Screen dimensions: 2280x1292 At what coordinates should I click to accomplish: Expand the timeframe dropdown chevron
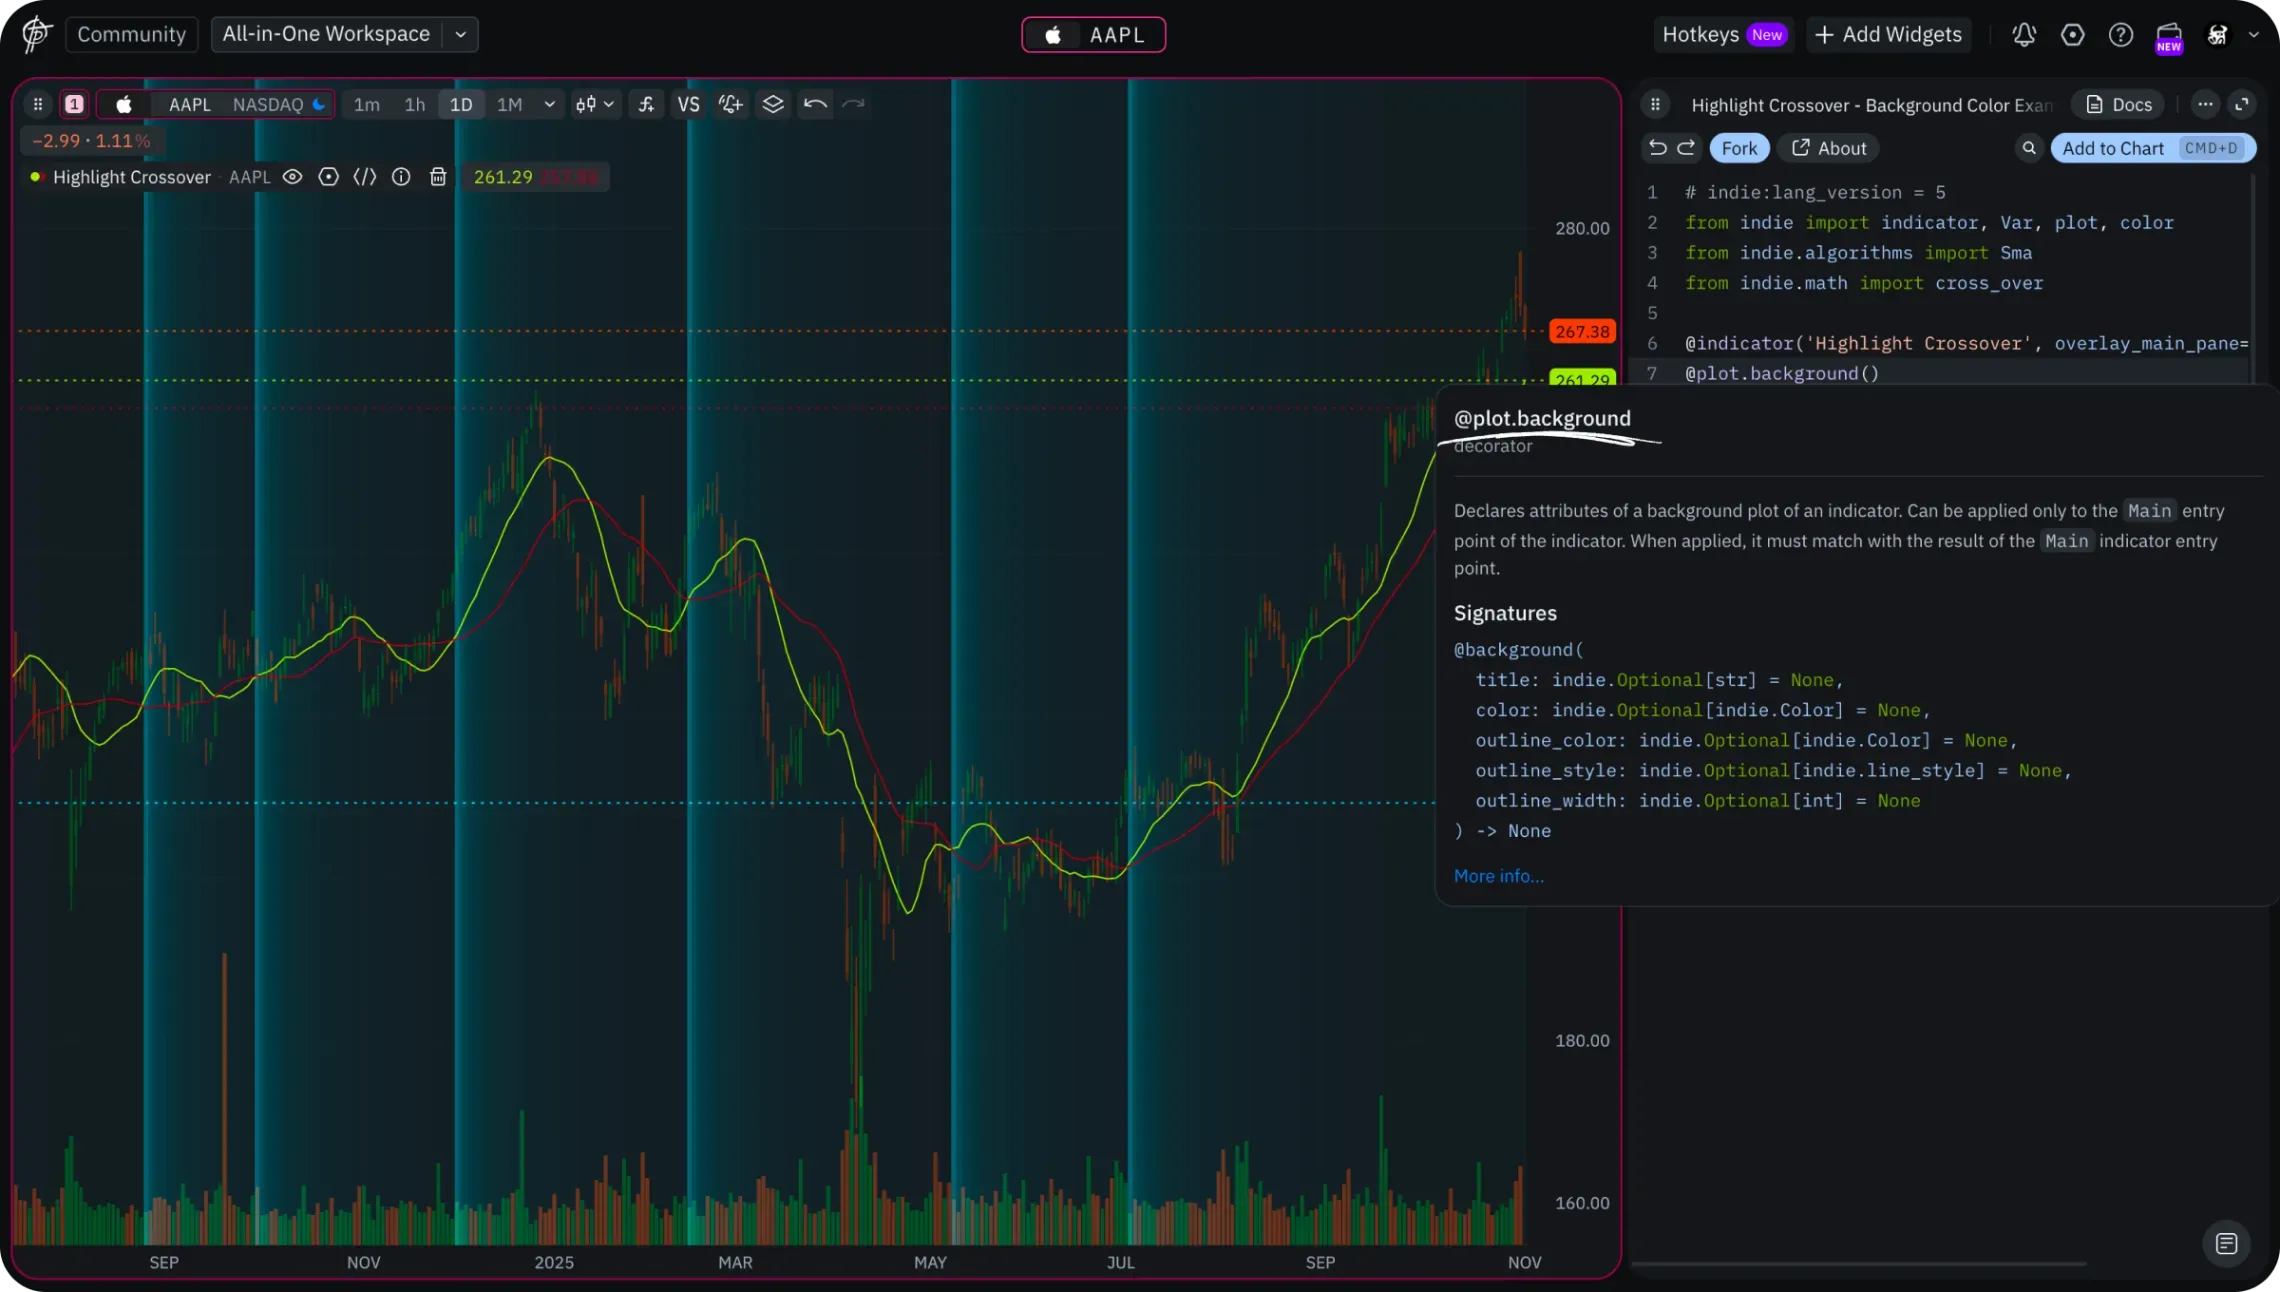[x=549, y=104]
